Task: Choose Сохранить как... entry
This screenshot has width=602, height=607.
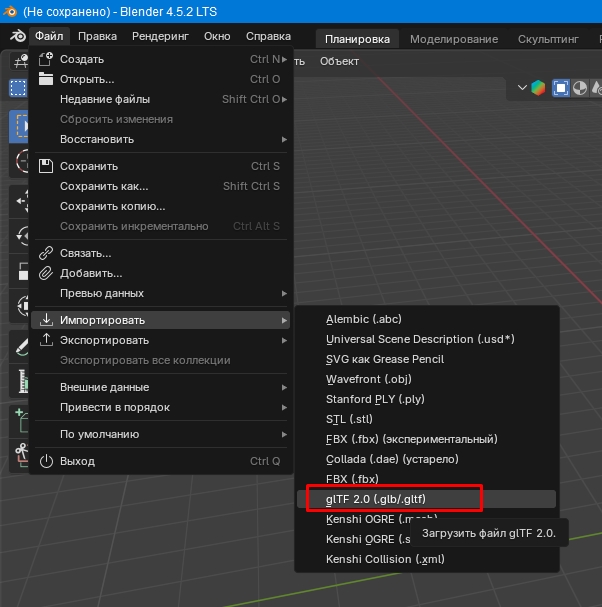Action: [x=162, y=187]
